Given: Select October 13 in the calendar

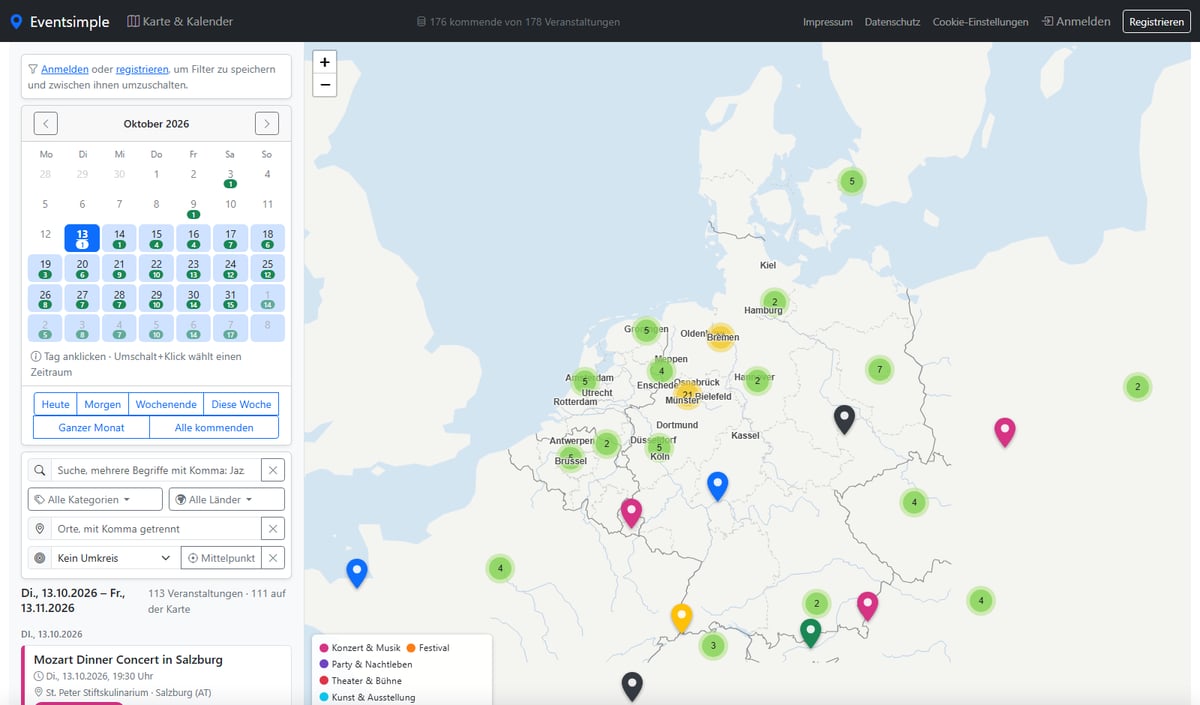Looking at the screenshot, I should (82, 238).
